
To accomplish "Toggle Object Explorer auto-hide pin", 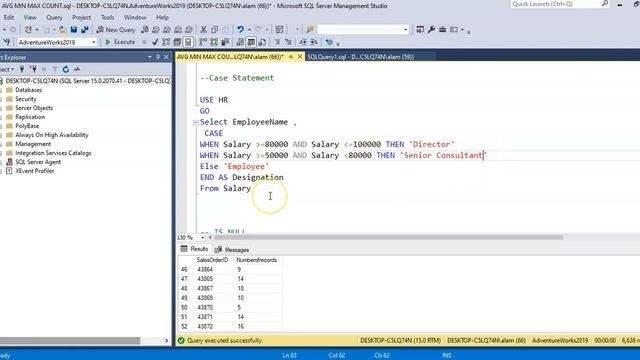I will 158,57.
